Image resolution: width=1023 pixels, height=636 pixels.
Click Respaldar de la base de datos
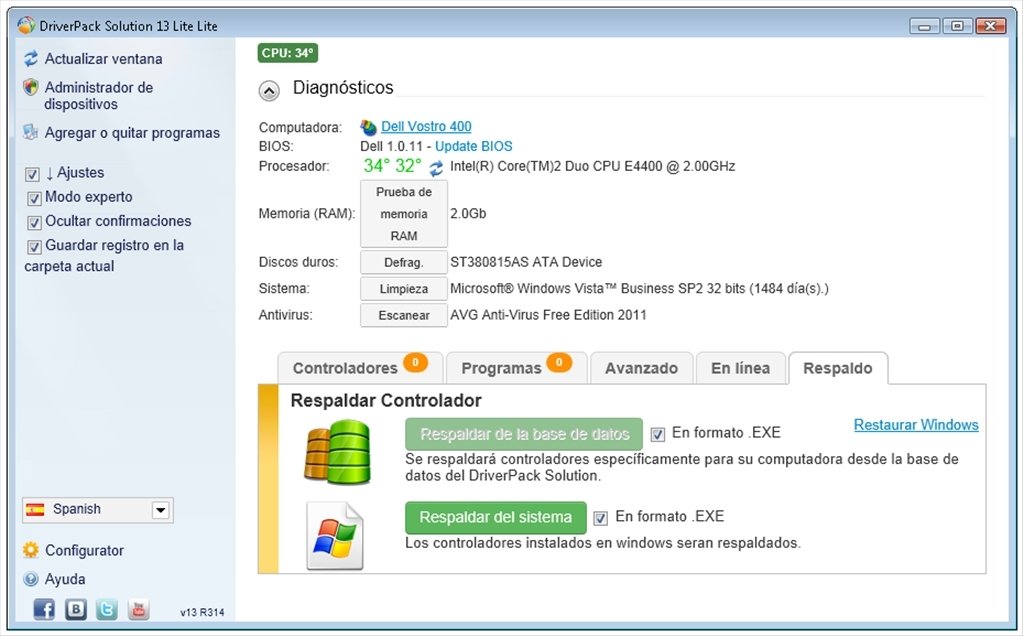[524, 434]
